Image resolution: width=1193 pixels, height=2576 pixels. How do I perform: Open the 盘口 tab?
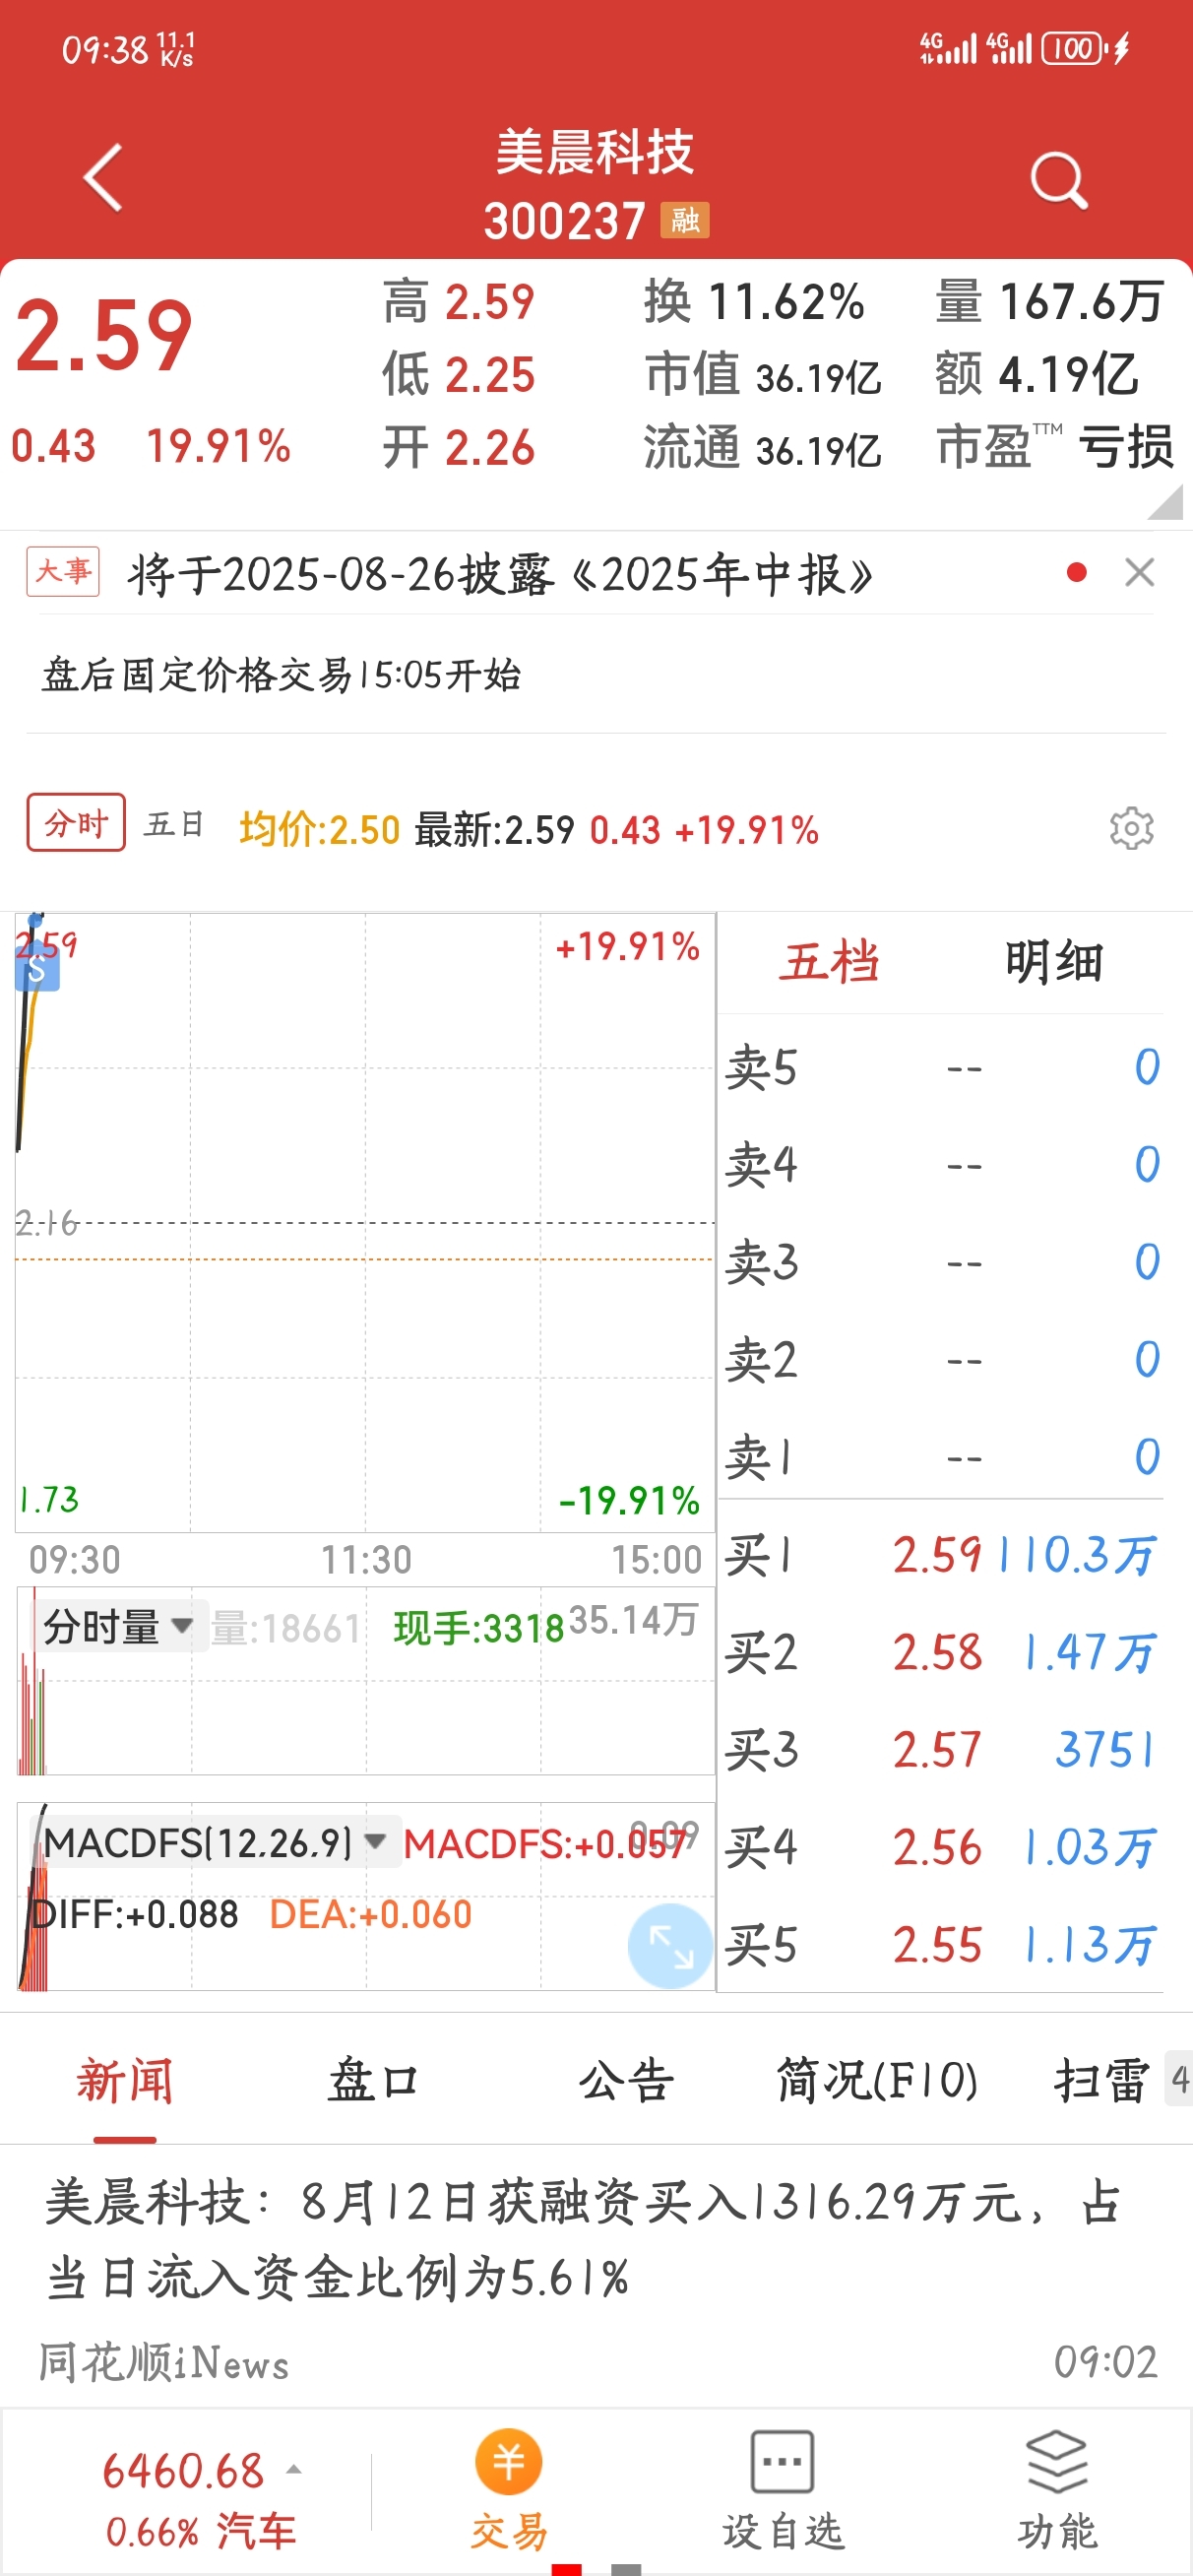point(373,2081)
